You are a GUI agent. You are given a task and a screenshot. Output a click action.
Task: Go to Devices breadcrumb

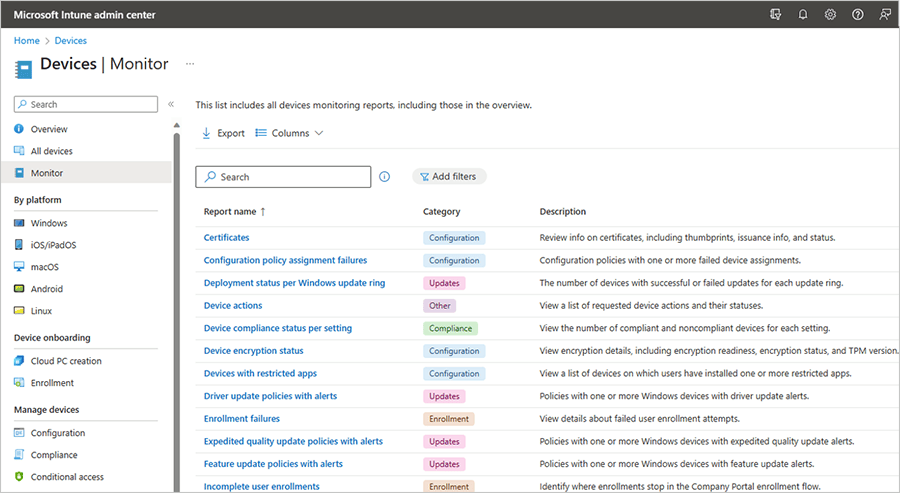coord(71,41)
